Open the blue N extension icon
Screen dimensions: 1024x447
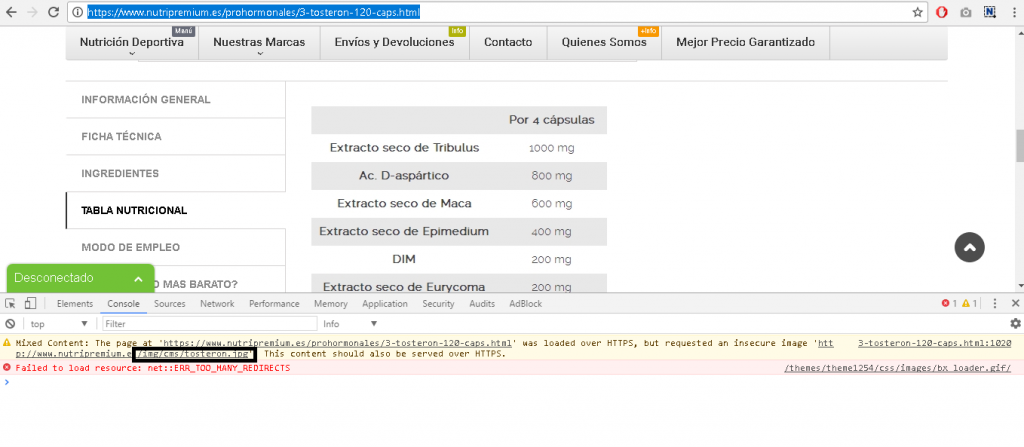[989, 12]
